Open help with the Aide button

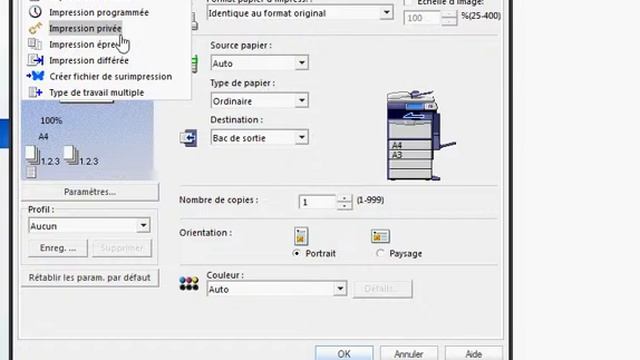[x=473, y=353]
